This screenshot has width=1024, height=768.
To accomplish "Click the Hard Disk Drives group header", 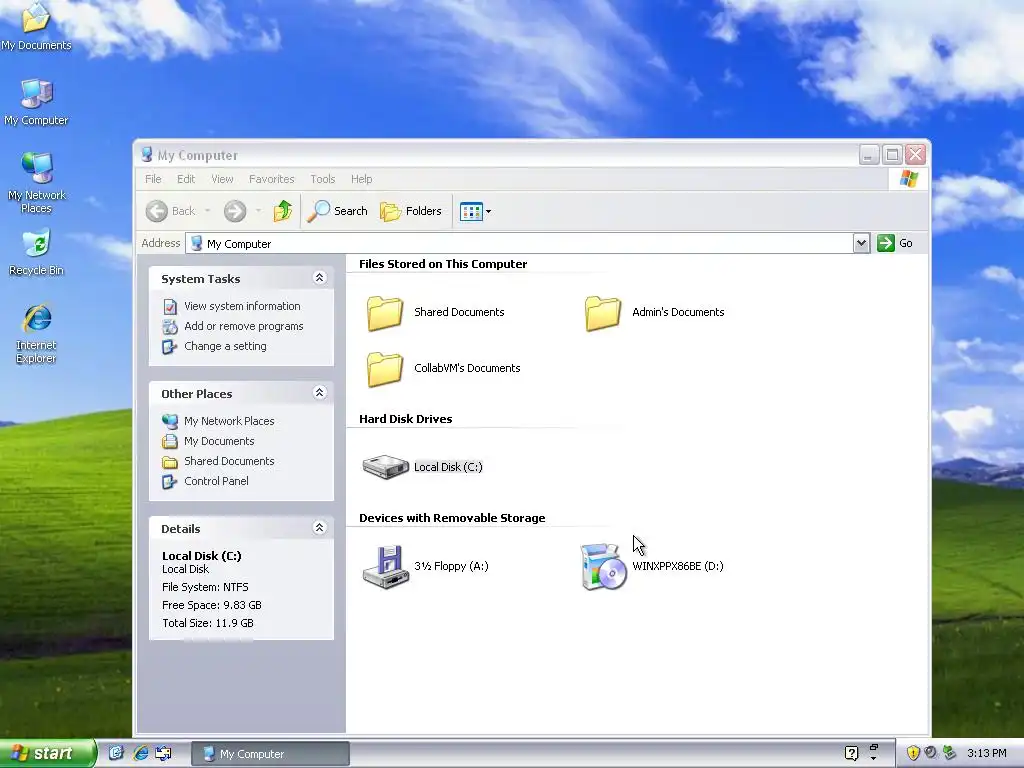I will (x=406, y=419).
